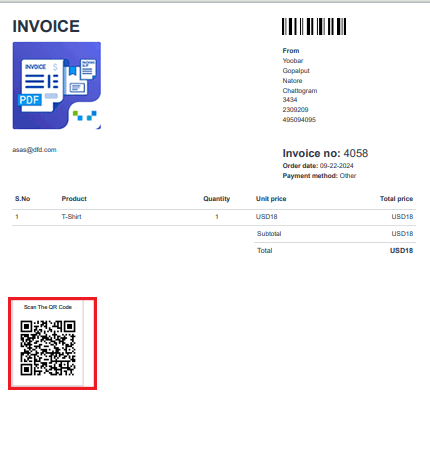
Task: Click the Unit price column header
Action: (271, 199)
